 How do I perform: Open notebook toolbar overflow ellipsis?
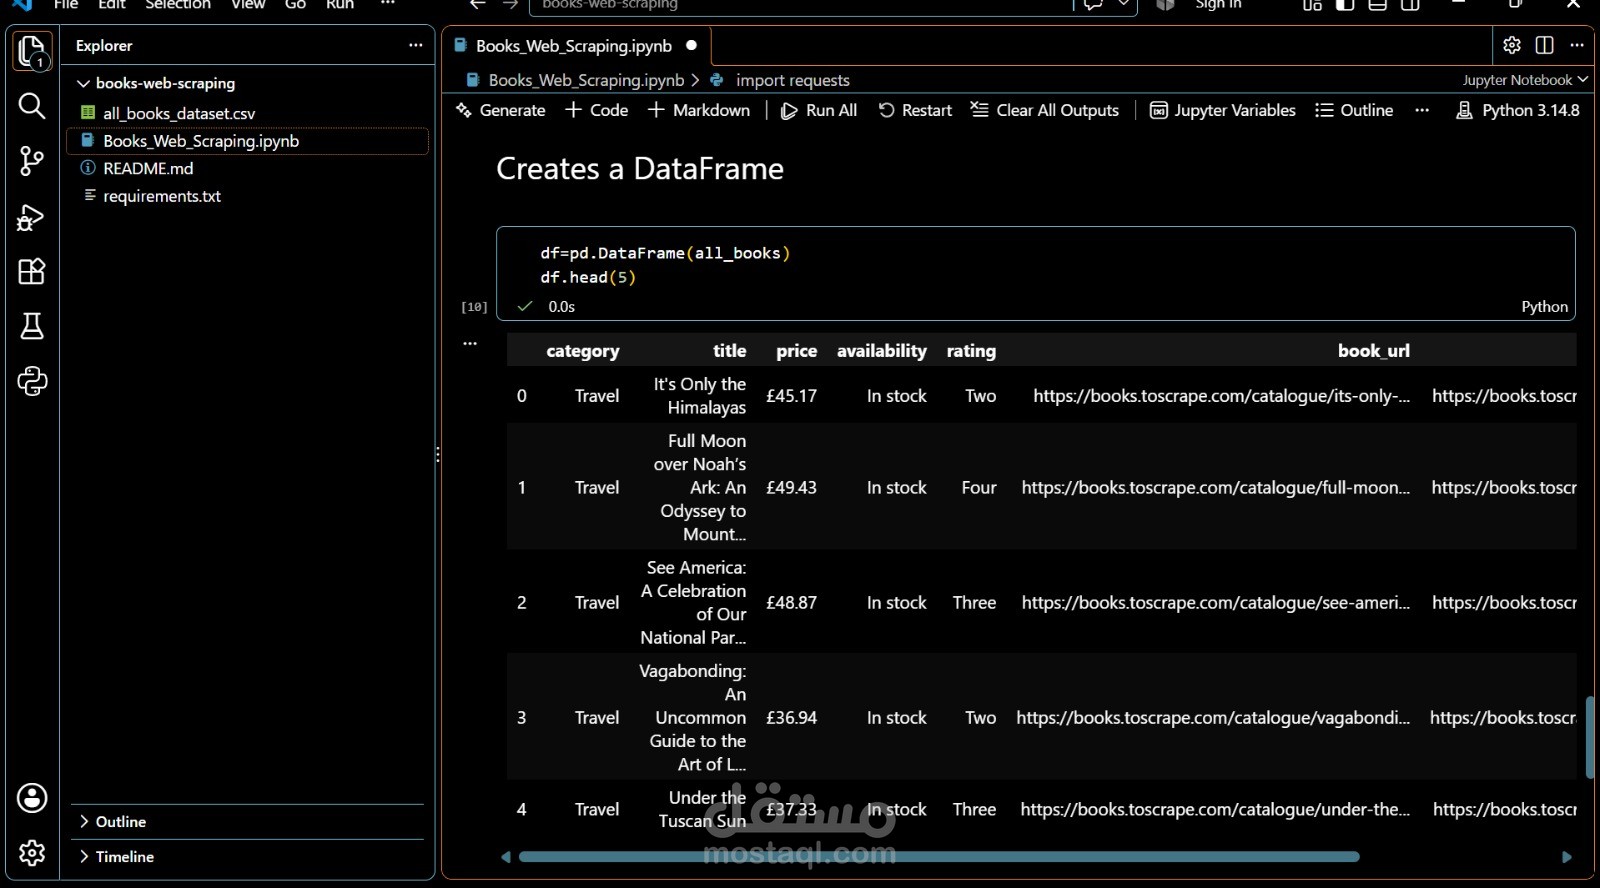point(1422,110)
